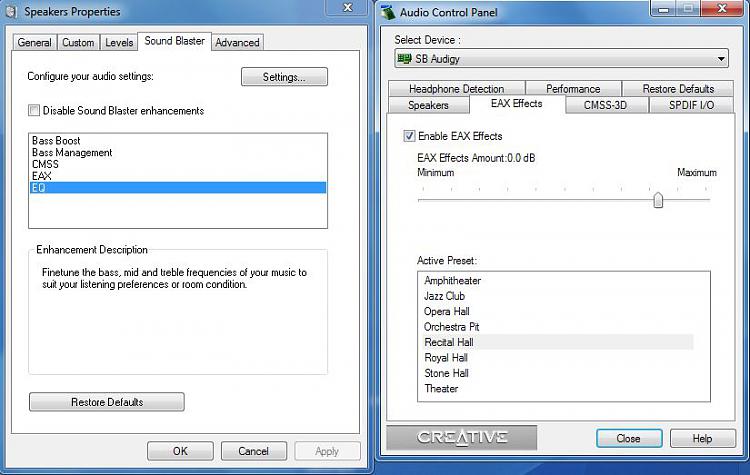The width and height of the screenshot is (750, 475).
Task: Click the Apply button
Action: pyautogui.click(x=327, y=451)
